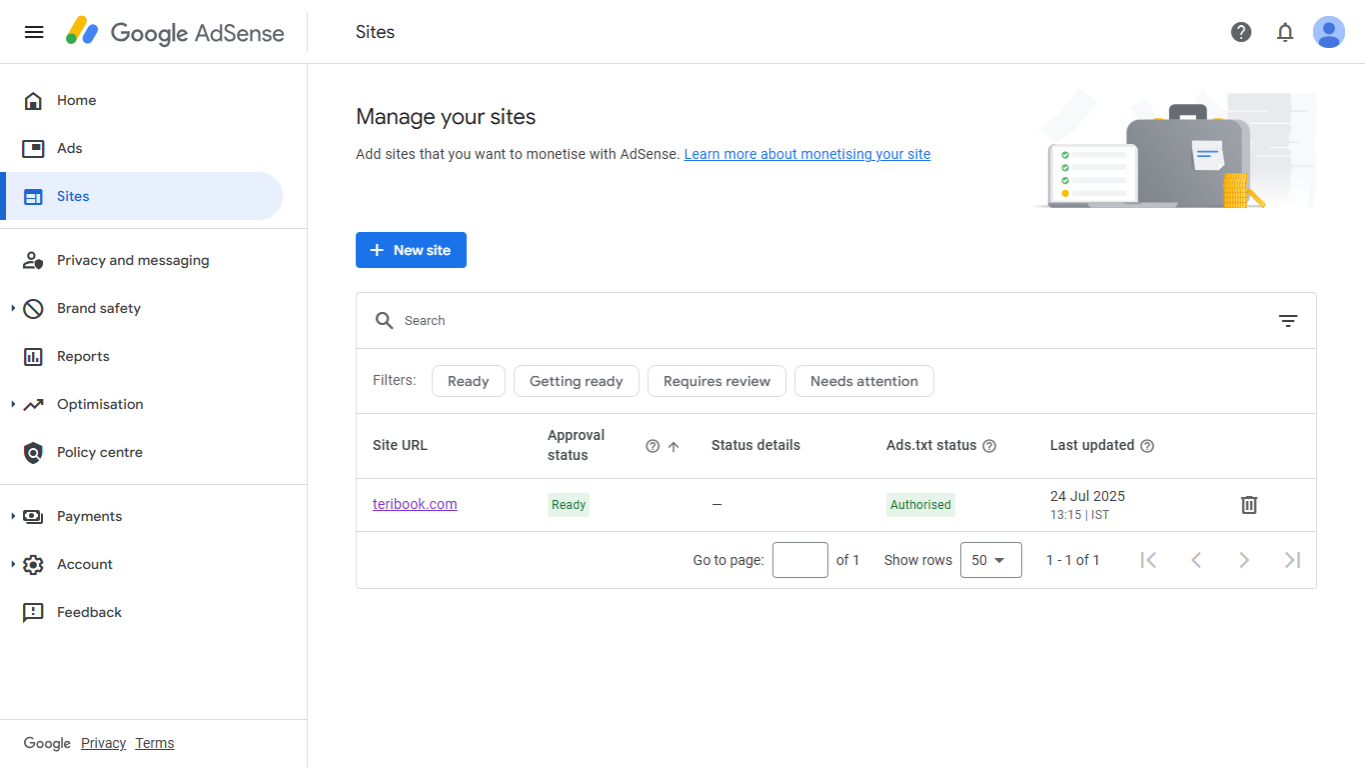The width and height of the screenshot is (1366, 768).
Task: Toggle the Requires review filter chip
Action: click(x=717, y=381)
